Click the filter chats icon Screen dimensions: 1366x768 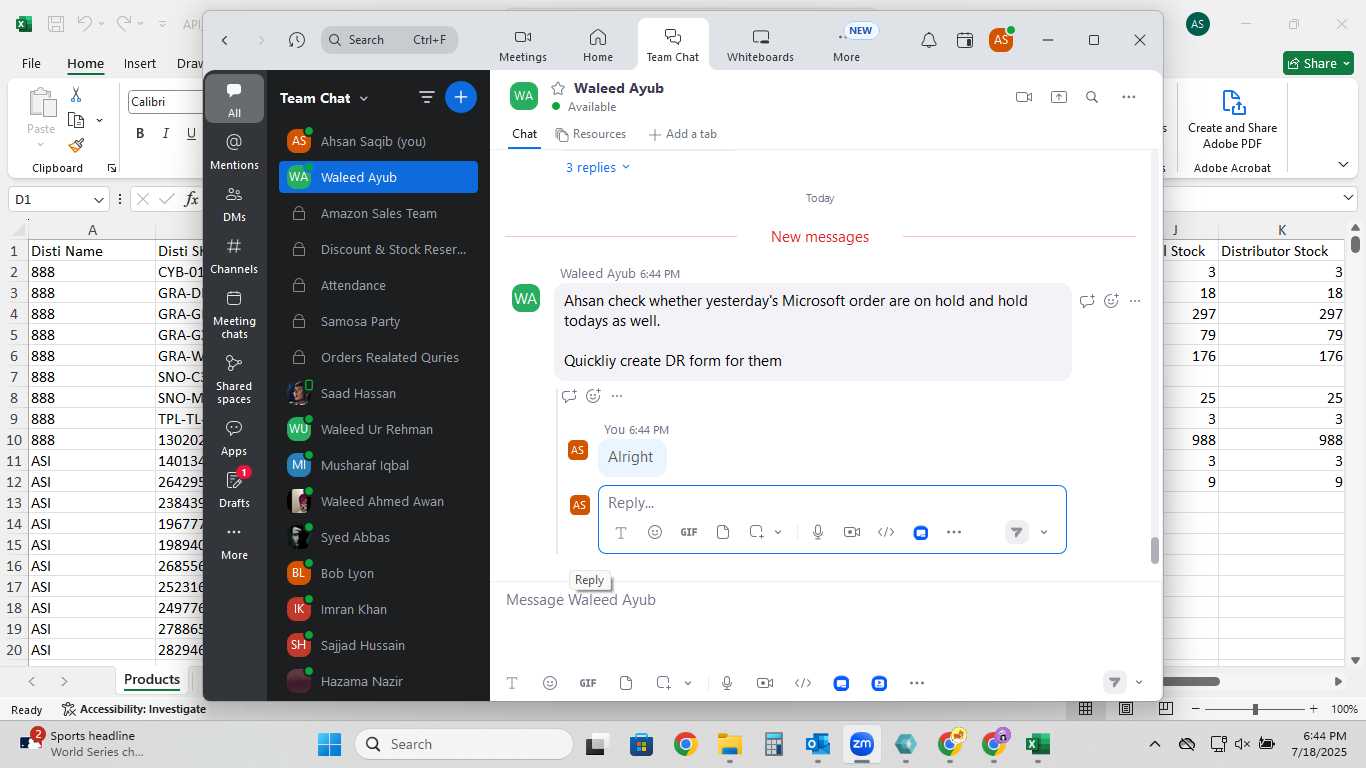pos(427,97)
